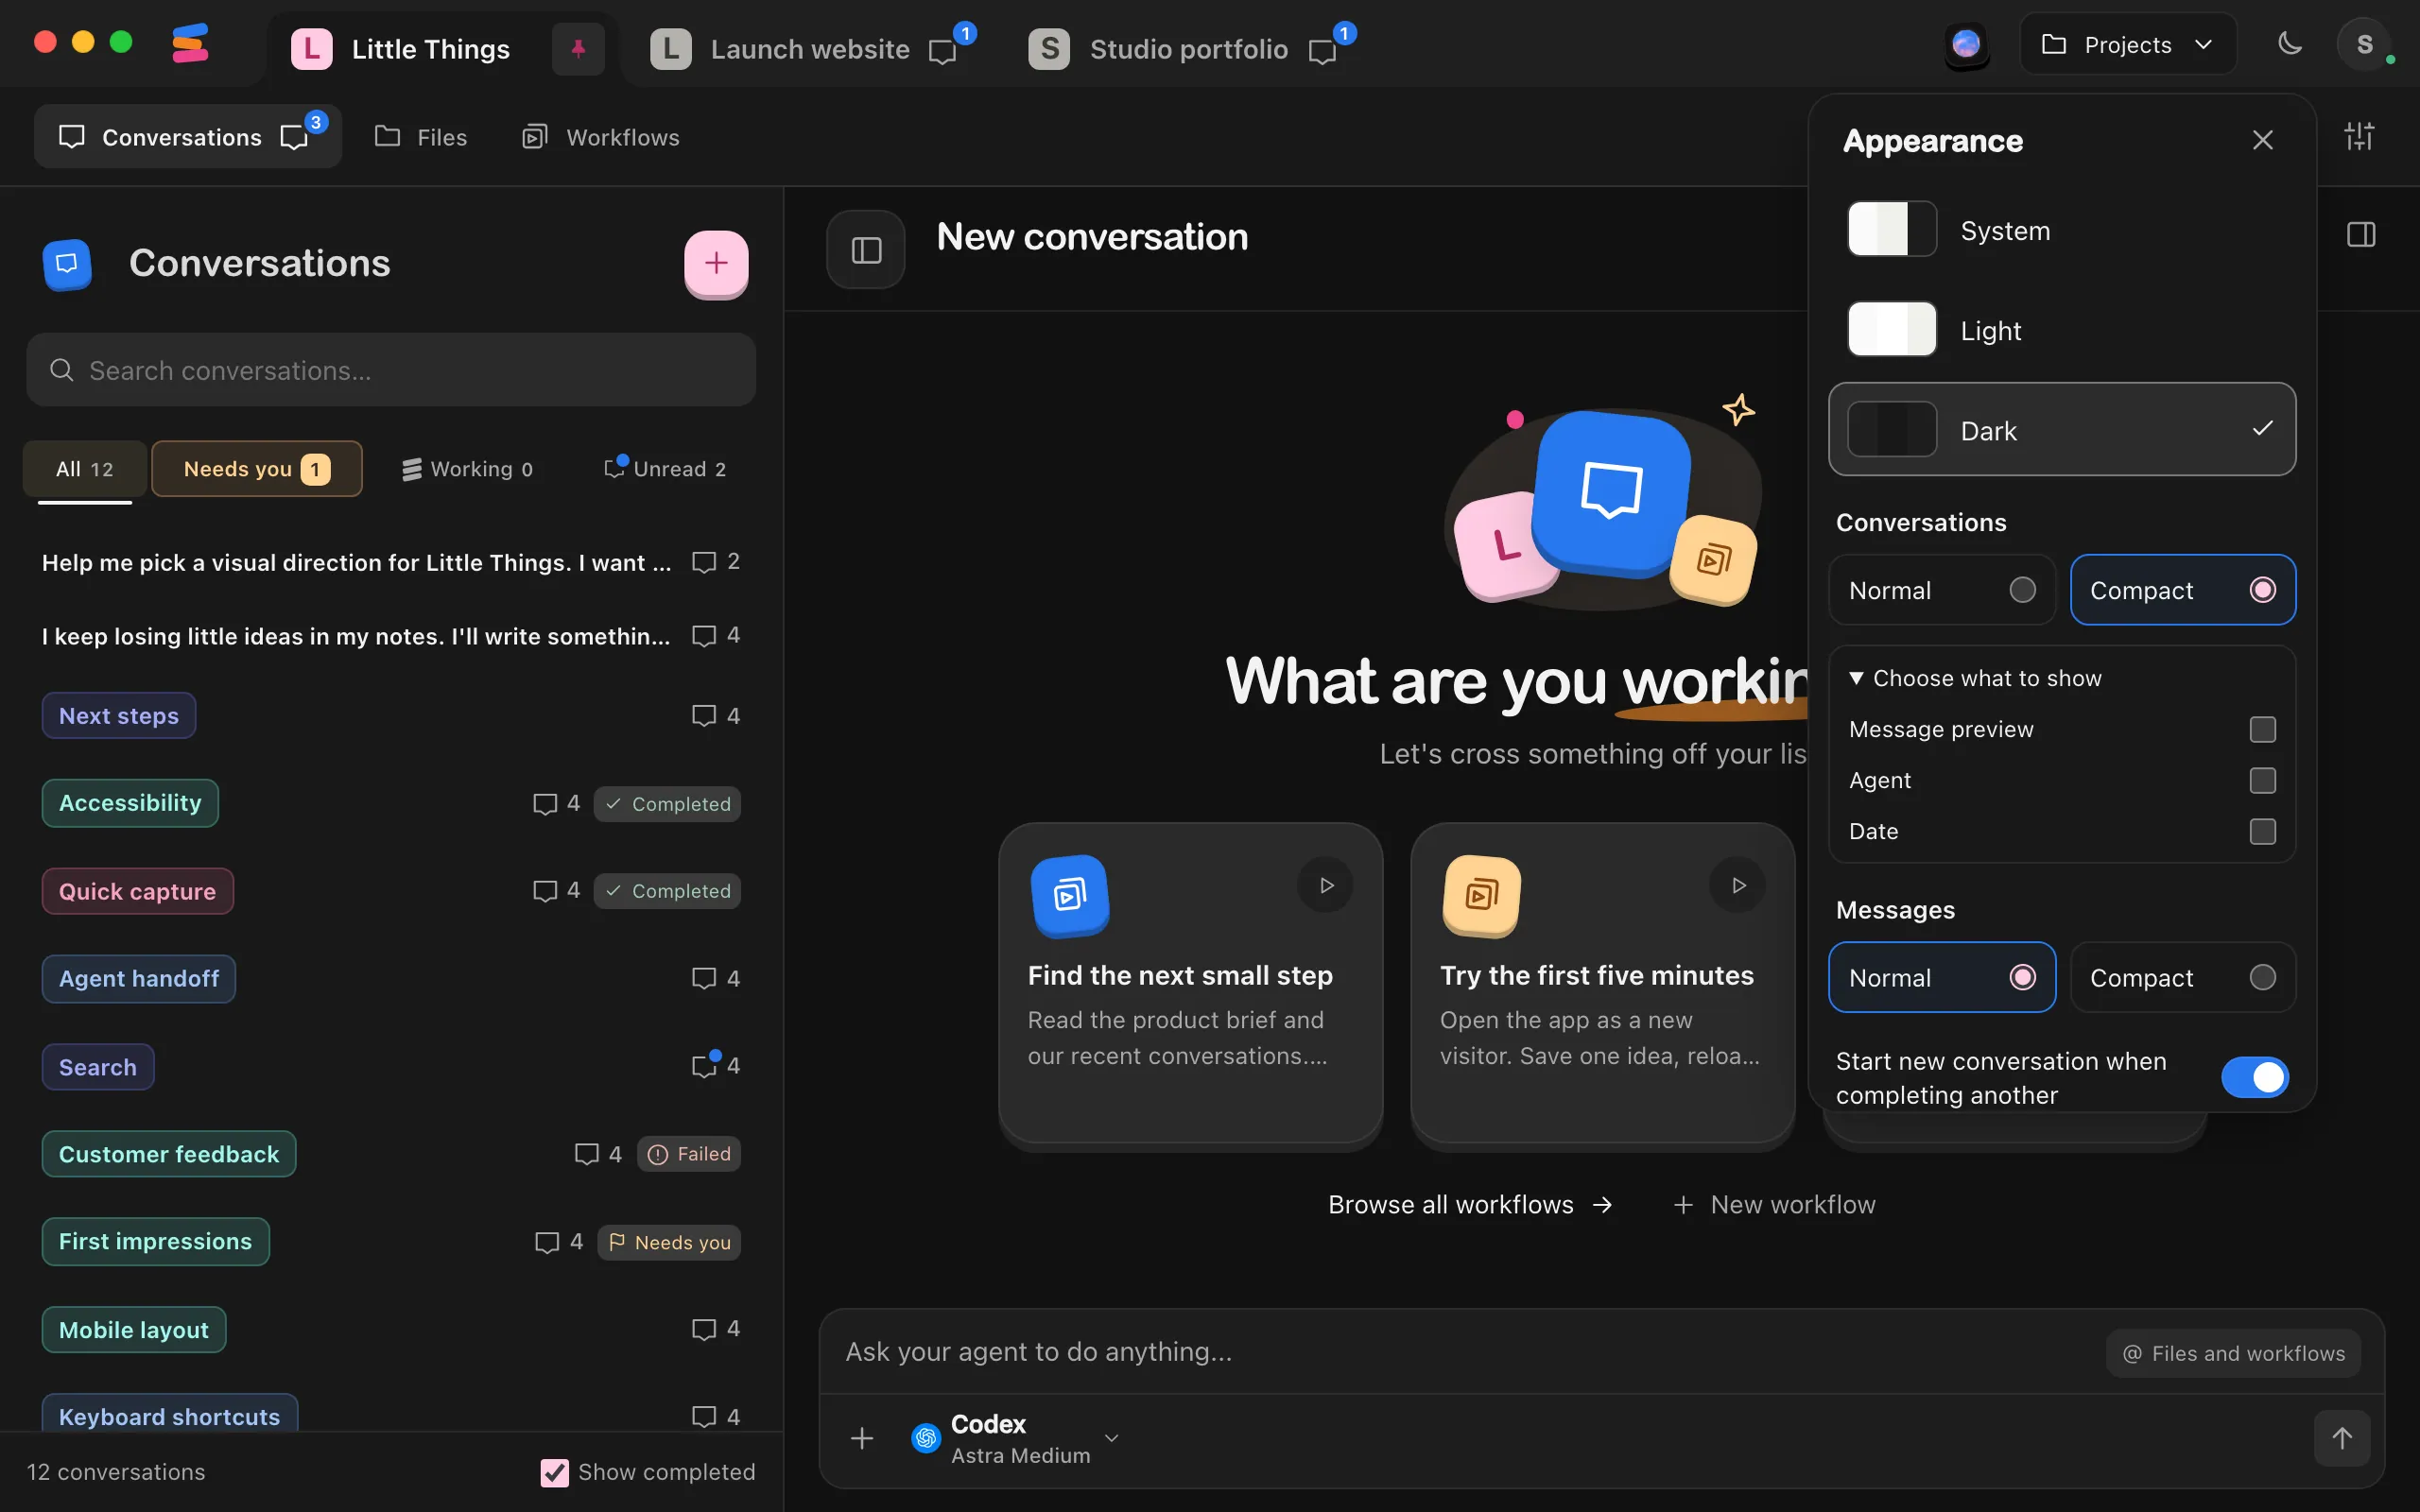Toggle the left sidebar panel icon
Screen dimensions: 2420x1512
point(866,249)
